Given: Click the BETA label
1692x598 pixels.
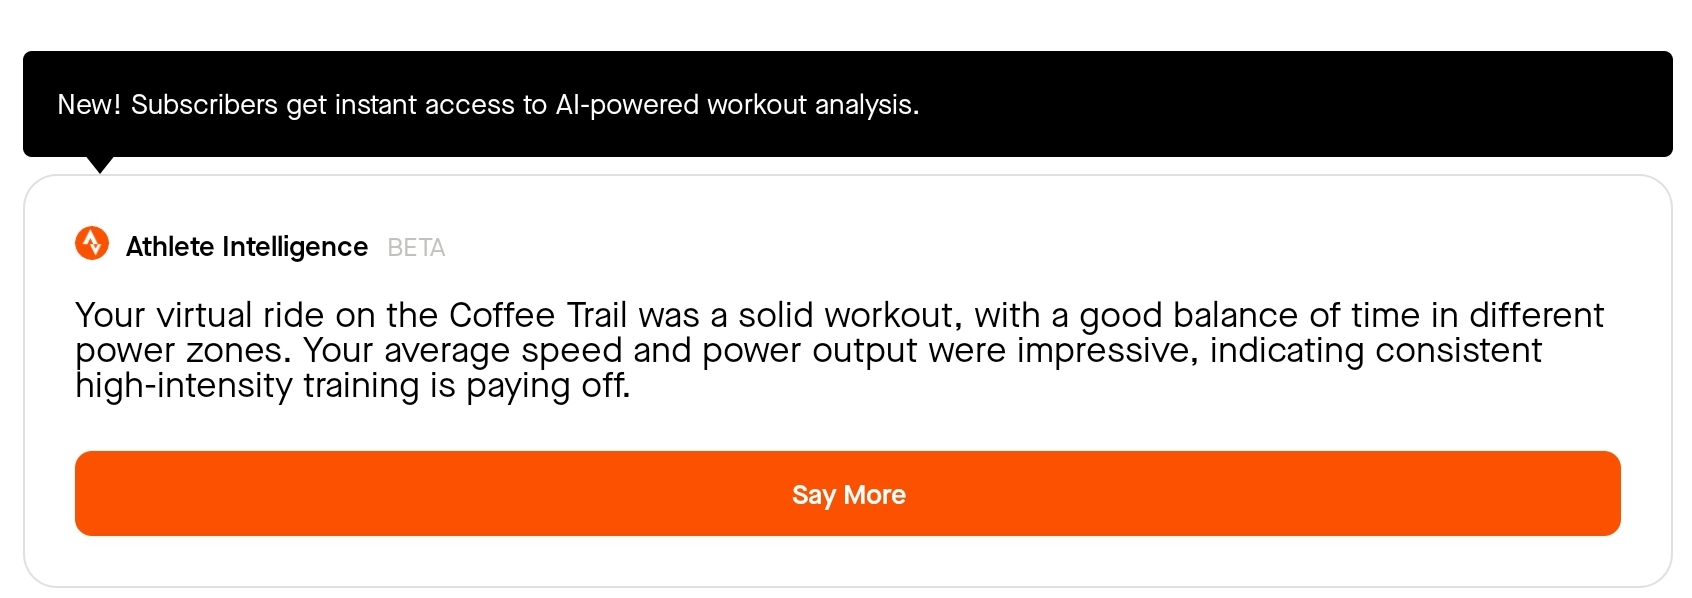Looking at the screenshot, I should coord(416,248).
